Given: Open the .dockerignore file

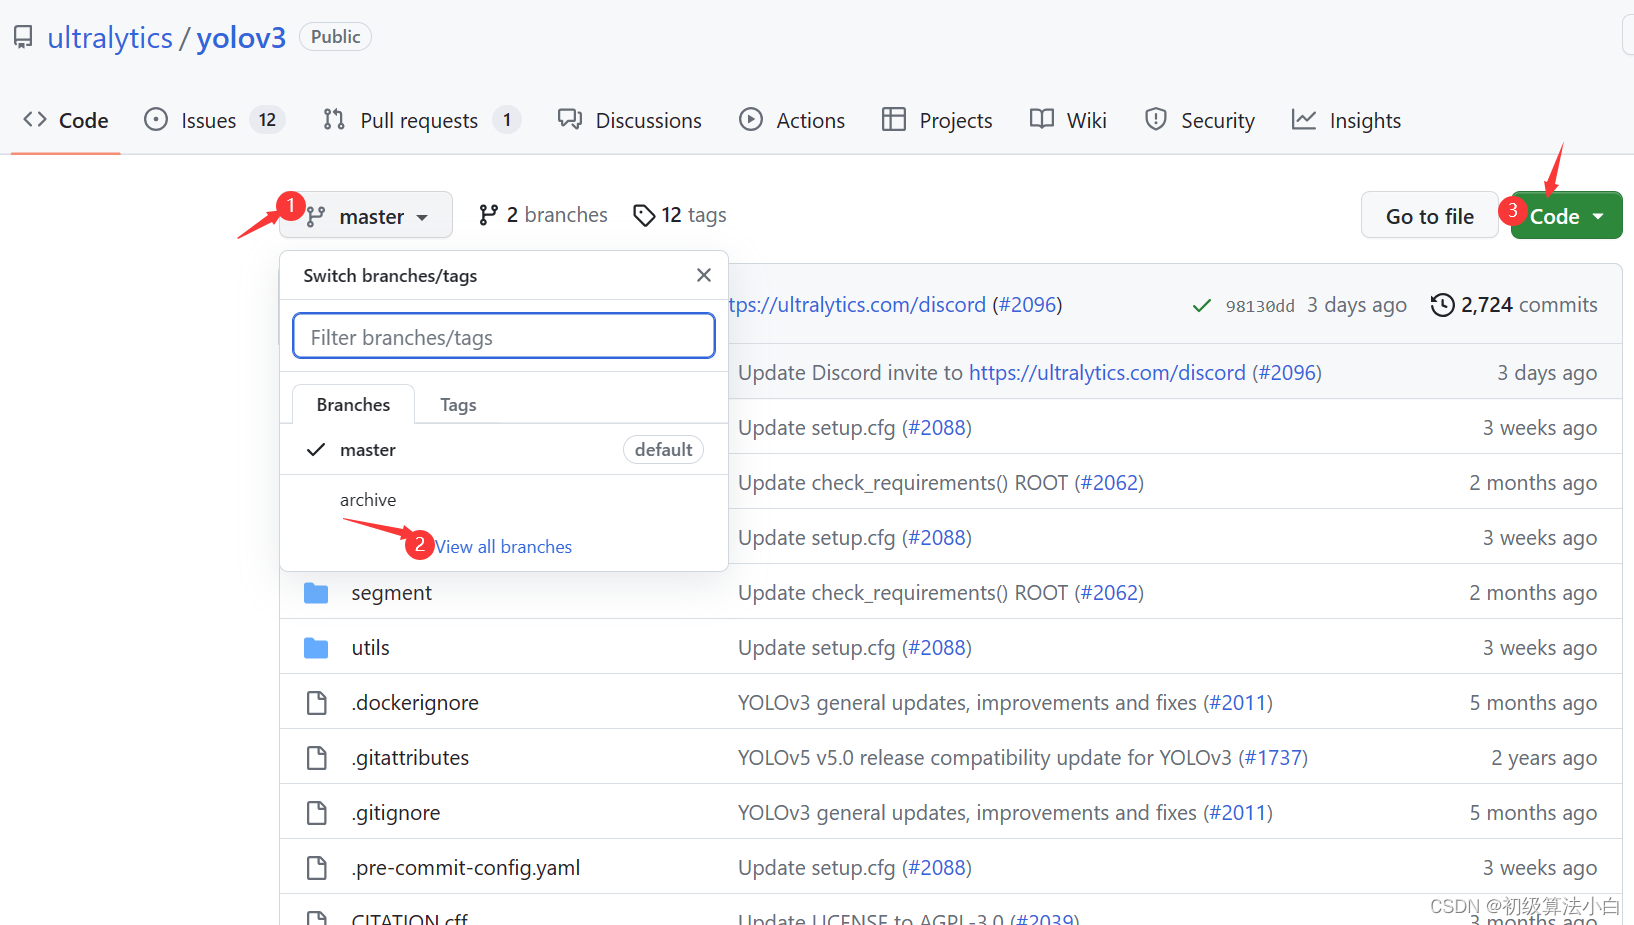Looking at the screenshot, I should 415,702.
